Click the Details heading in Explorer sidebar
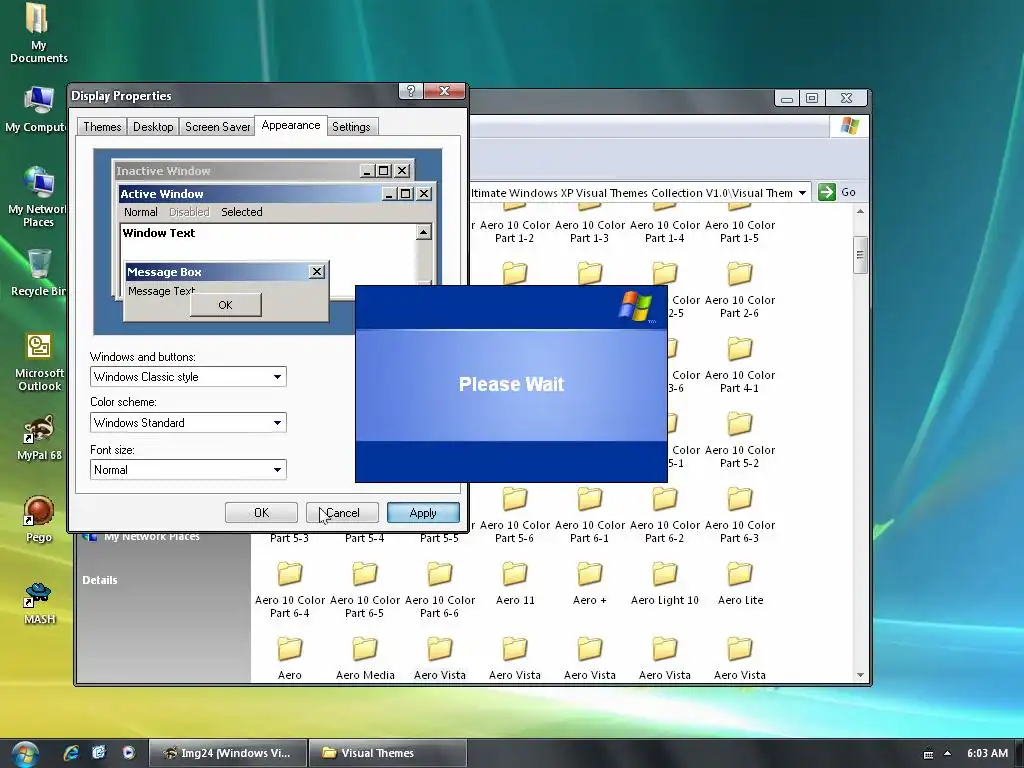The height and width of the screenshot is (768, 1024). 100,580
